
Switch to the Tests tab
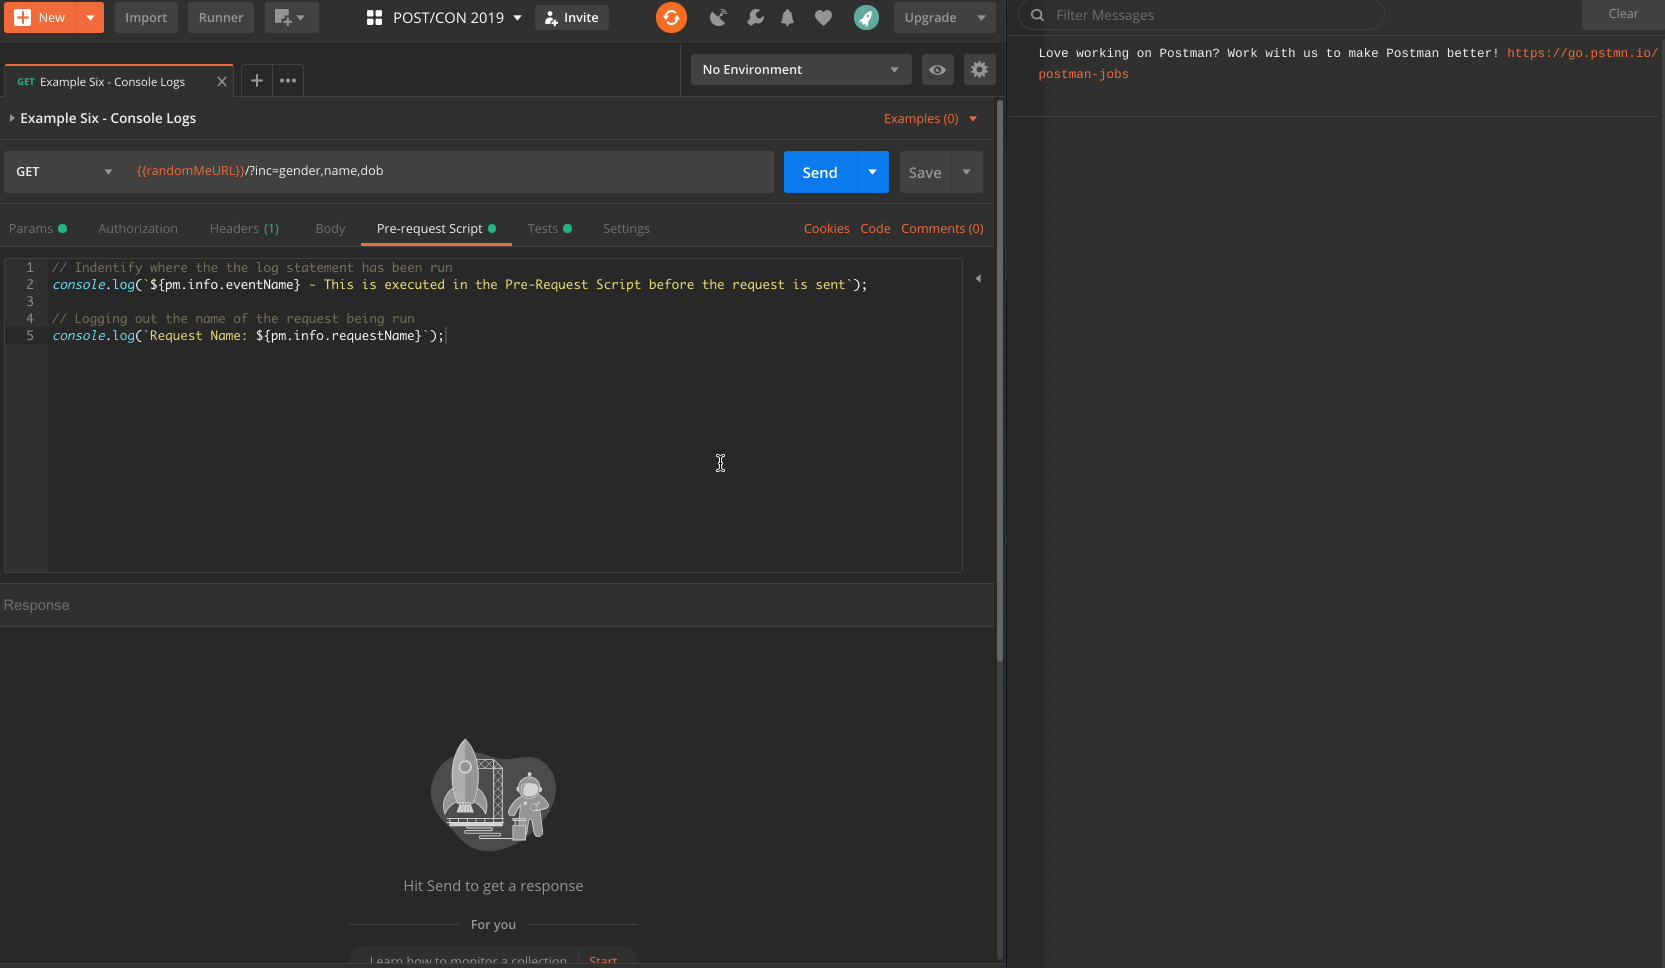(549, 228)
